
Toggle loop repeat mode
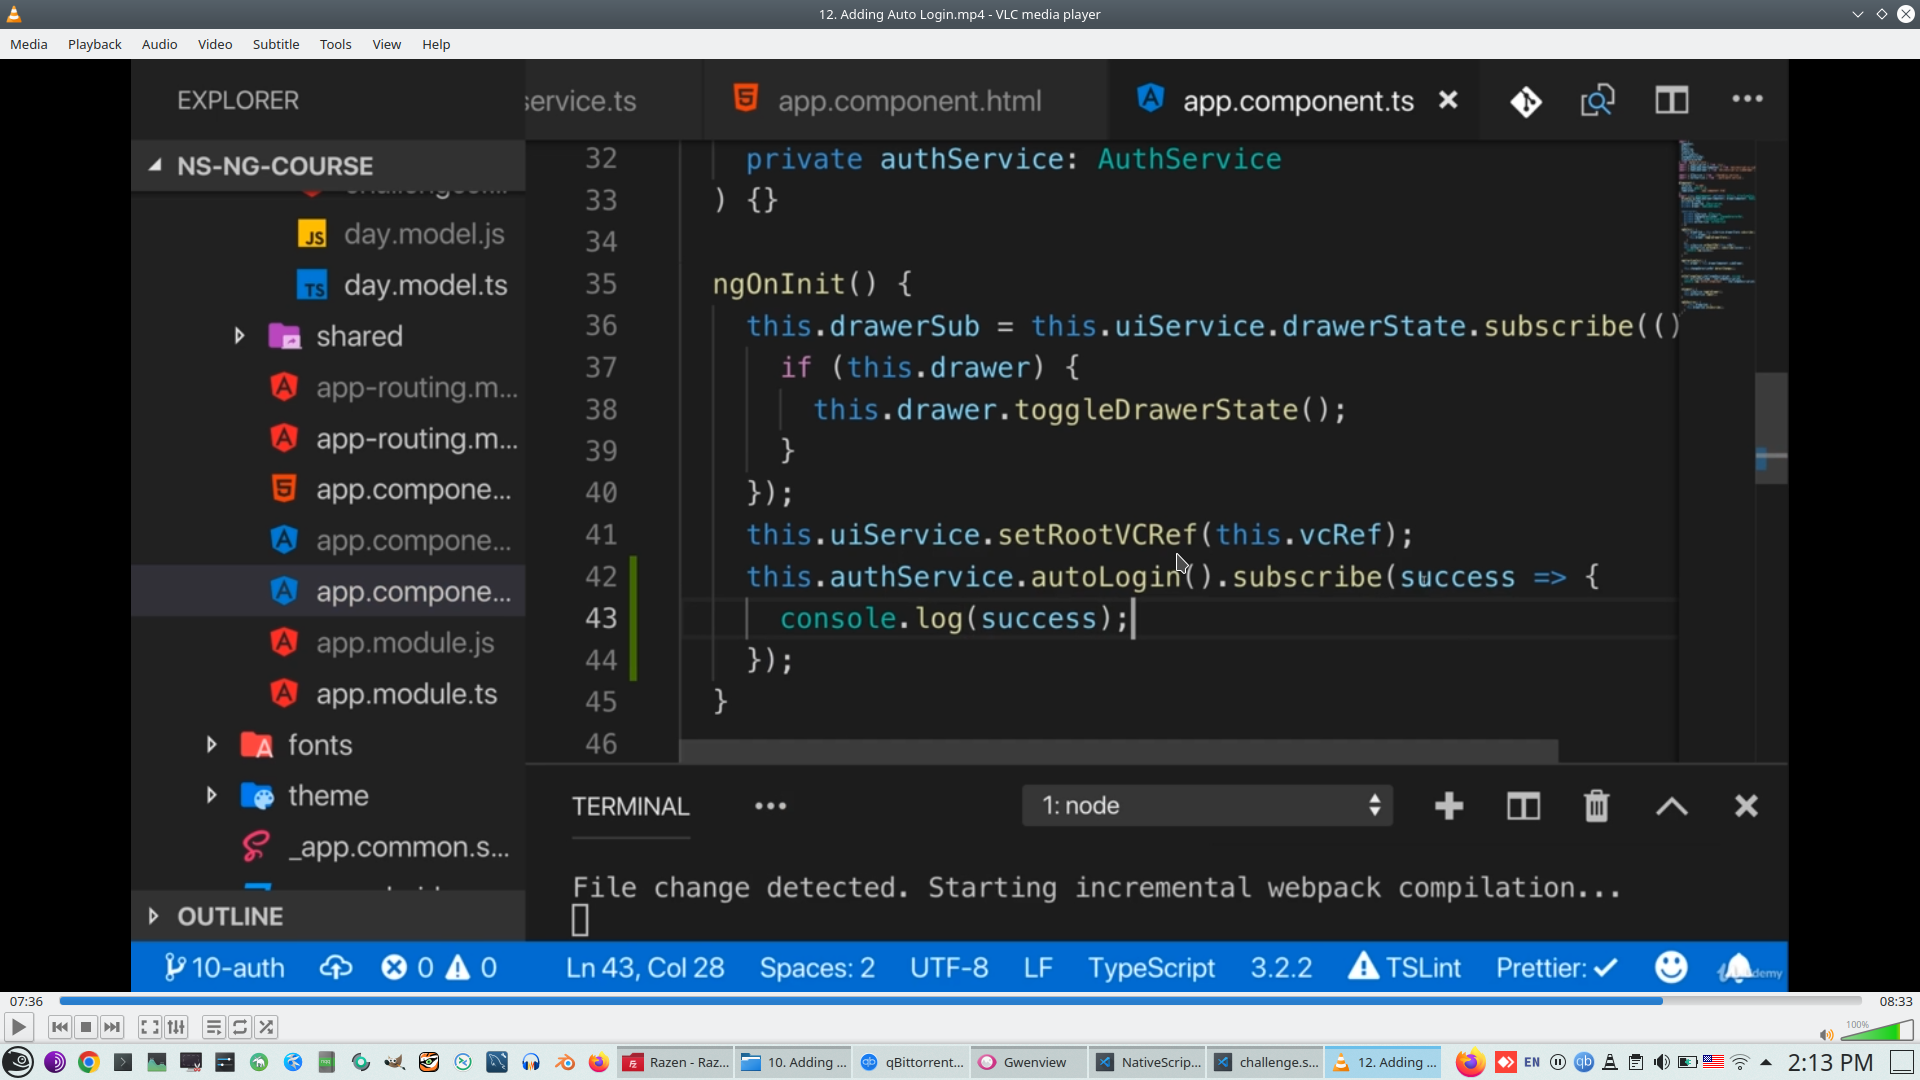[240, 1027]
